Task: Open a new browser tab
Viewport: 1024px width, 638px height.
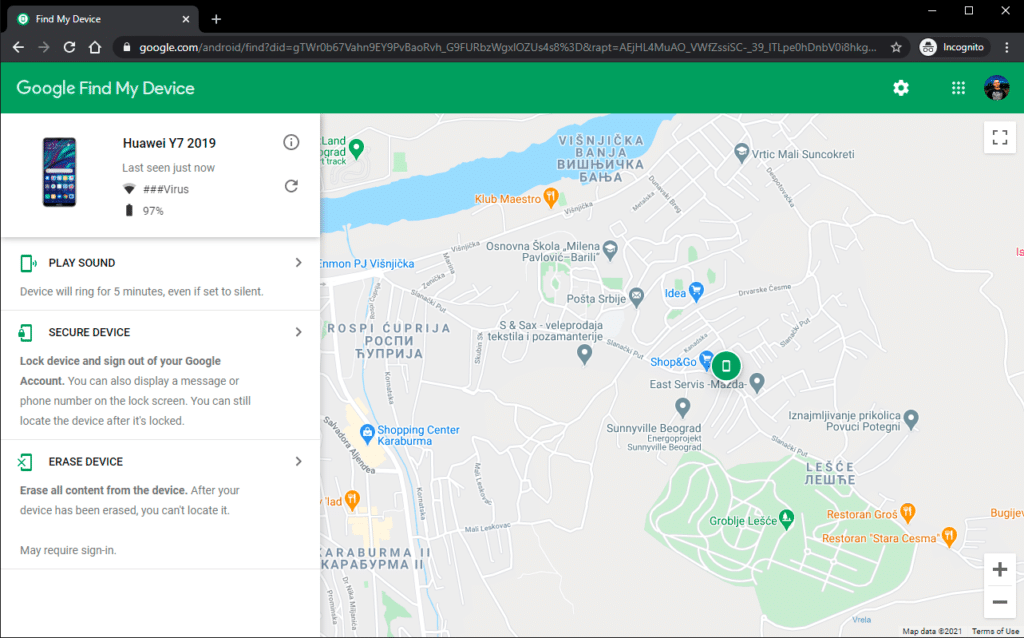Action: point(216,19)
